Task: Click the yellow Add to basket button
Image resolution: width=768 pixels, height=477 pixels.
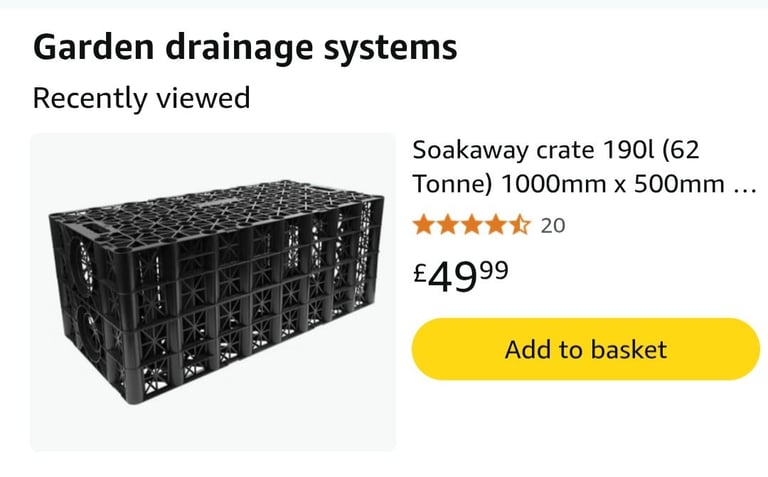Action: point(586,349)
